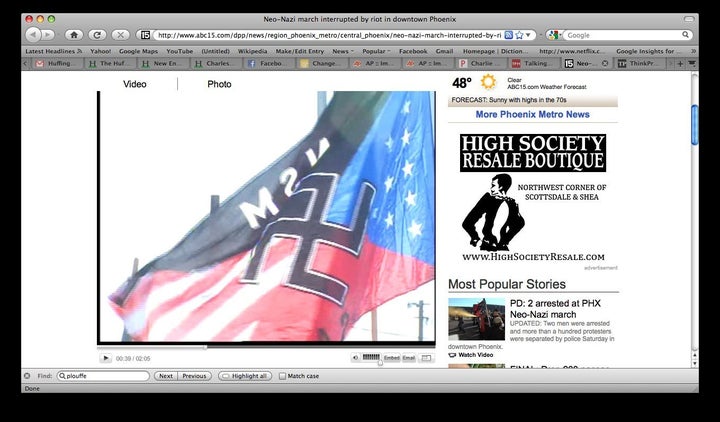Click the sunny weather icon

click(x=488, y=82)
